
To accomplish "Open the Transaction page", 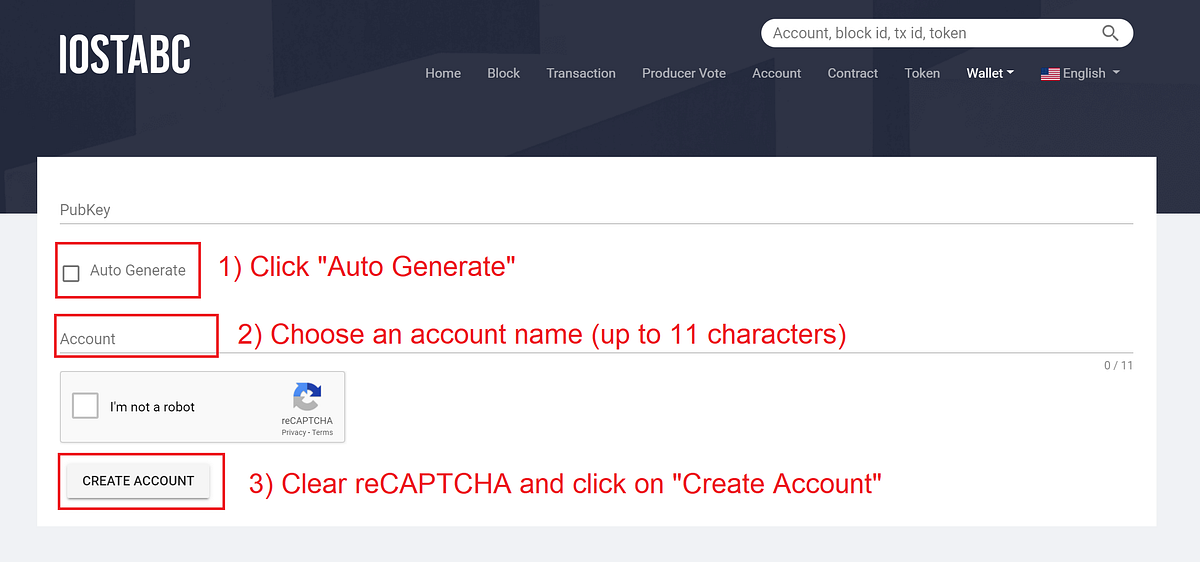I will click(581, 73).
